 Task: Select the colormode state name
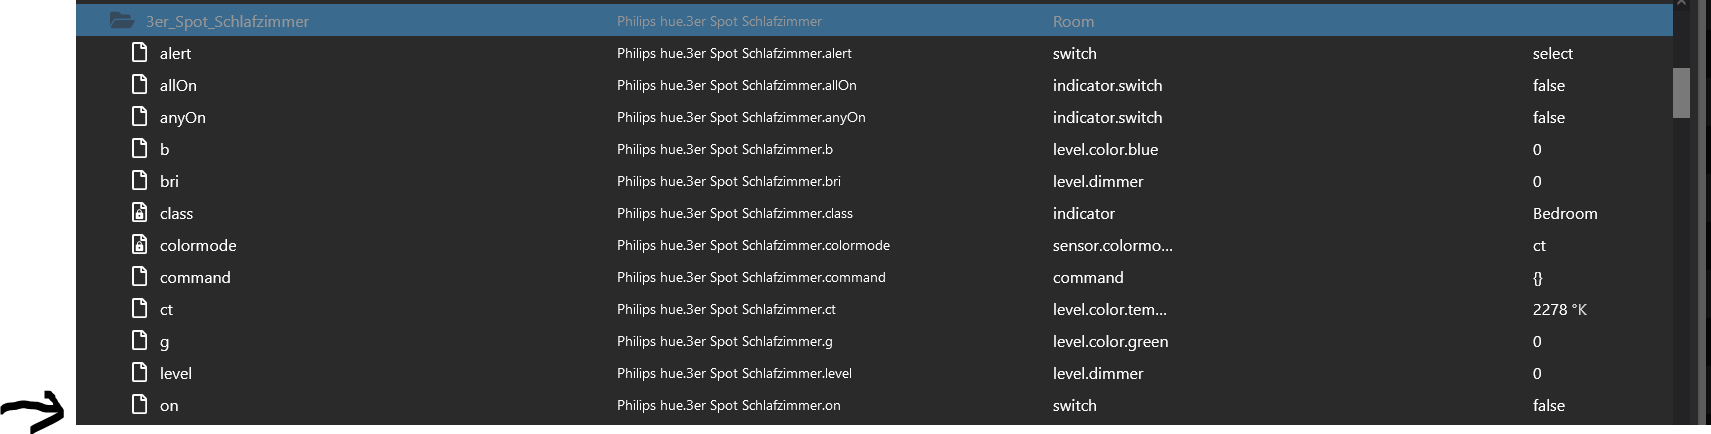[x=198, y=245]
